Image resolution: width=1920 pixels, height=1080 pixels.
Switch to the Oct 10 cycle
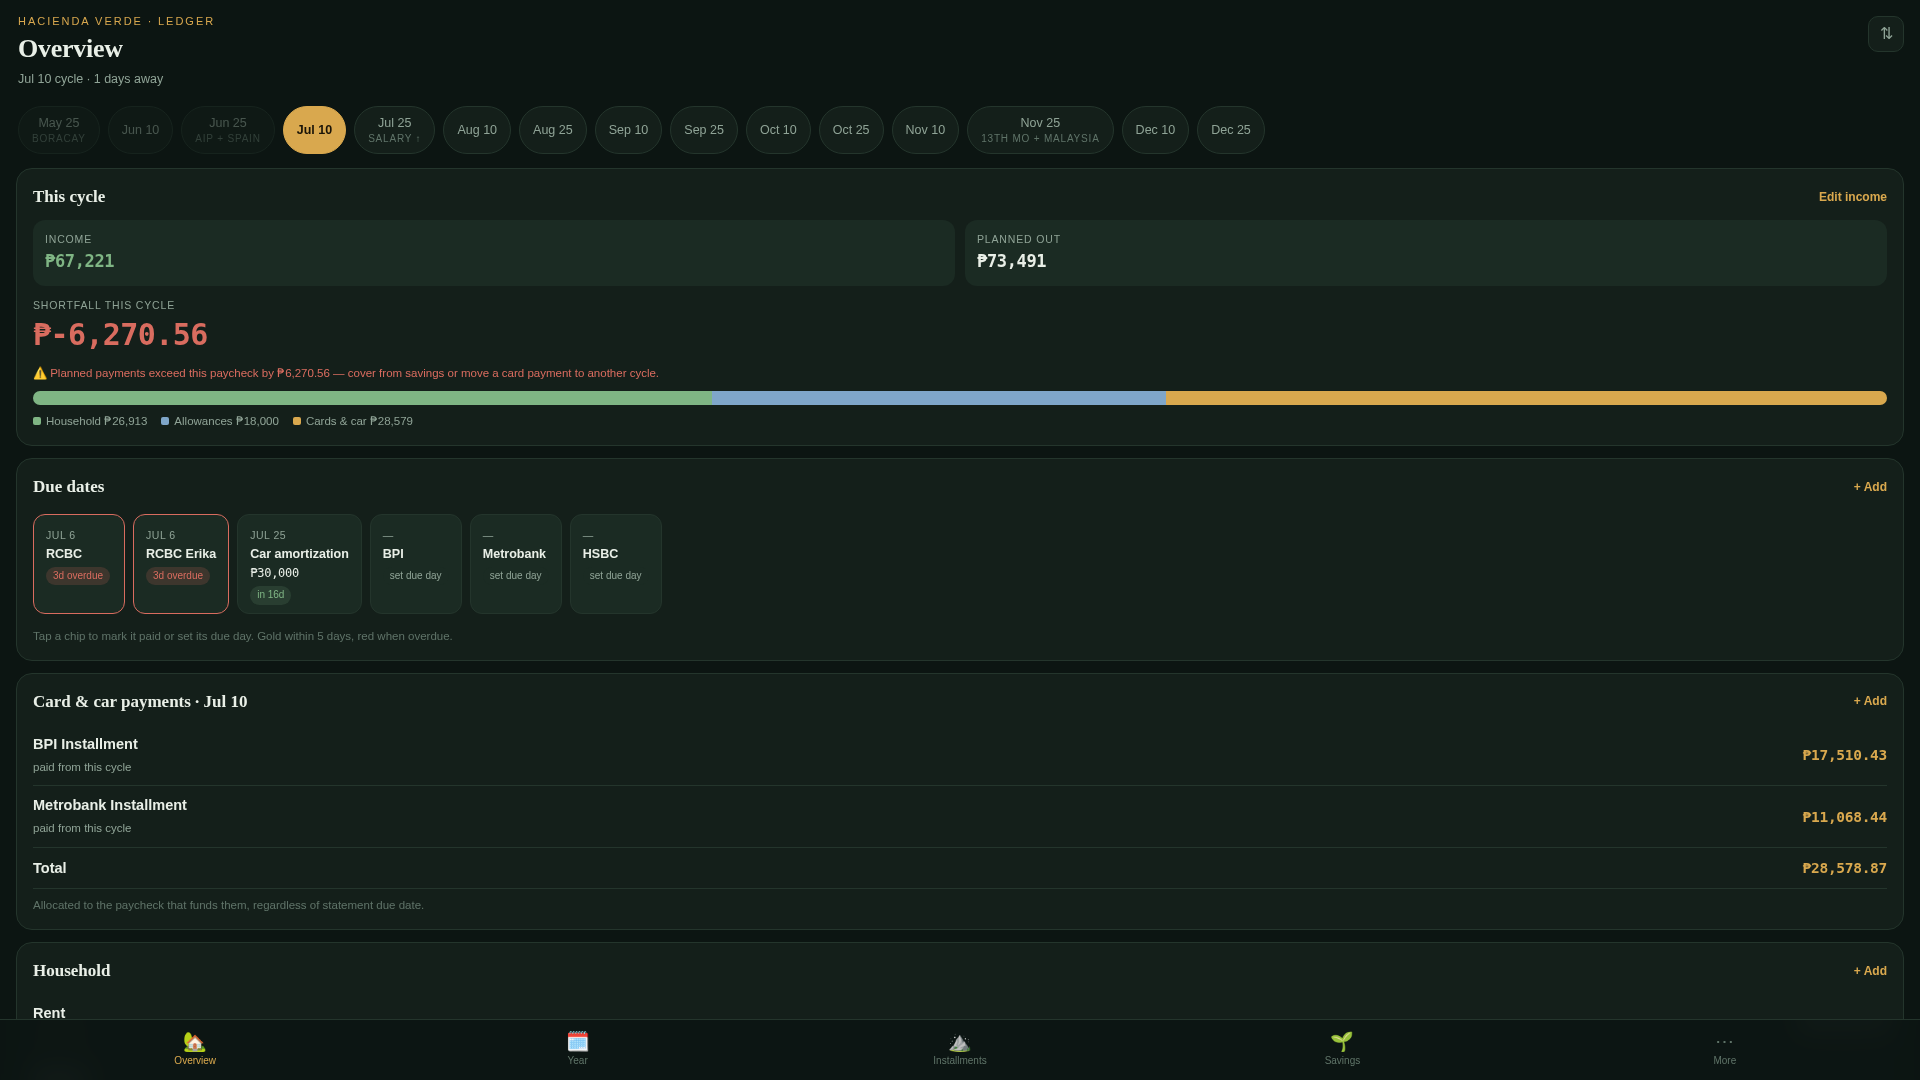(x=778, y=130)
